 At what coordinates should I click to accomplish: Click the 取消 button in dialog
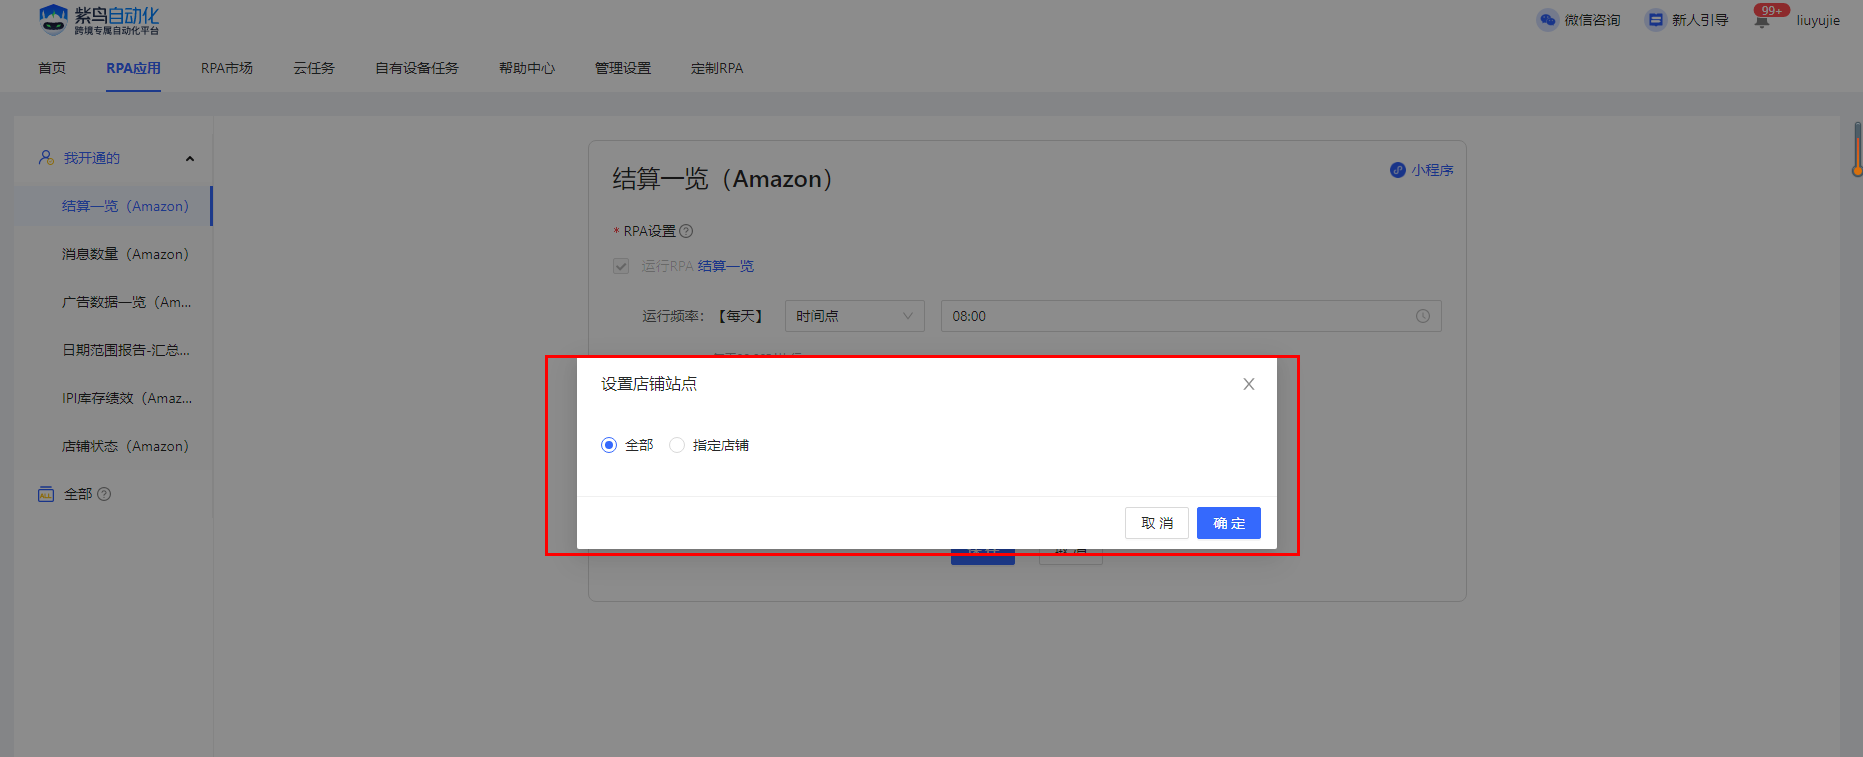pos(1157,523)
